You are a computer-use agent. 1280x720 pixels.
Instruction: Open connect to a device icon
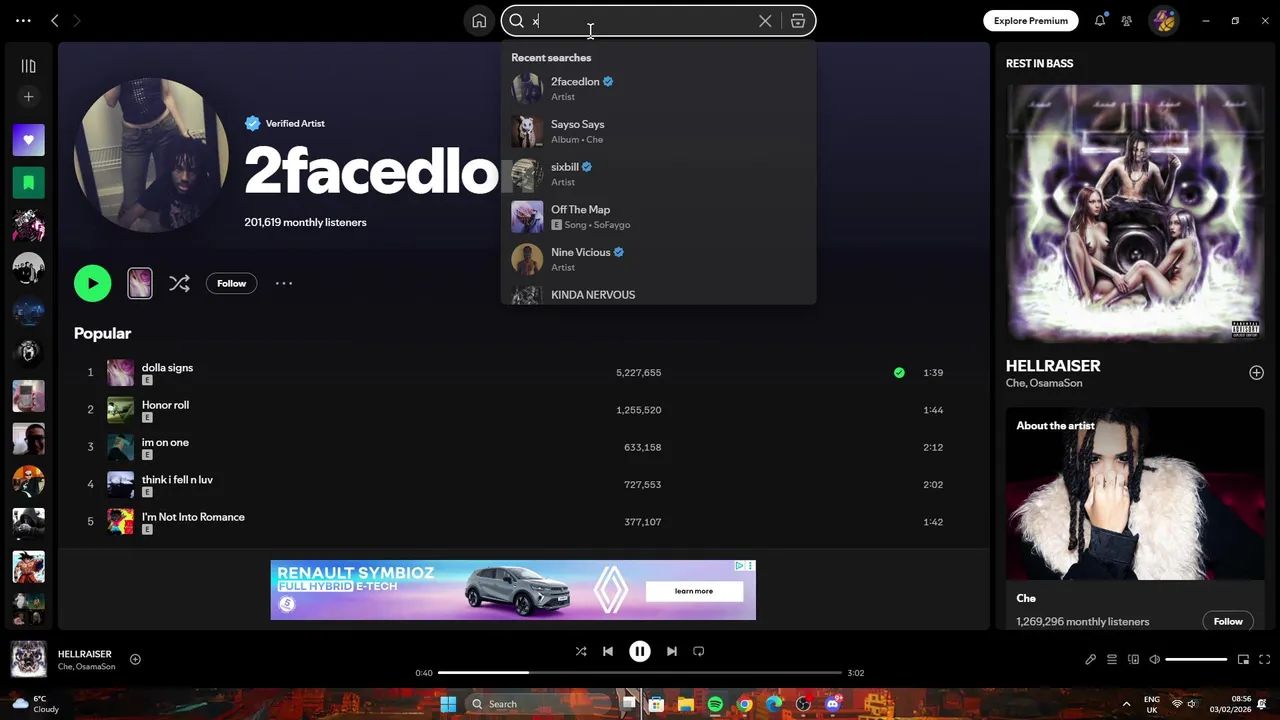click(1133, 659)
